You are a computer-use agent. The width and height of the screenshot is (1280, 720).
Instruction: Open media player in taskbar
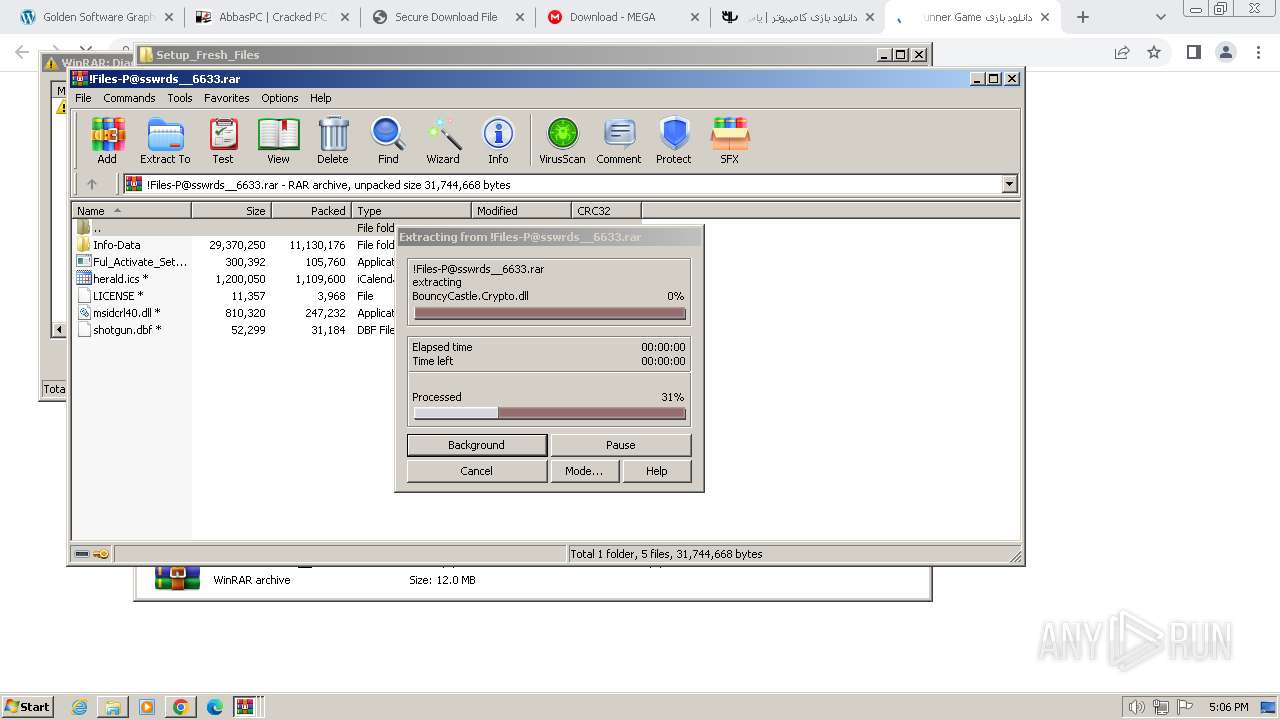pos(147,707)
